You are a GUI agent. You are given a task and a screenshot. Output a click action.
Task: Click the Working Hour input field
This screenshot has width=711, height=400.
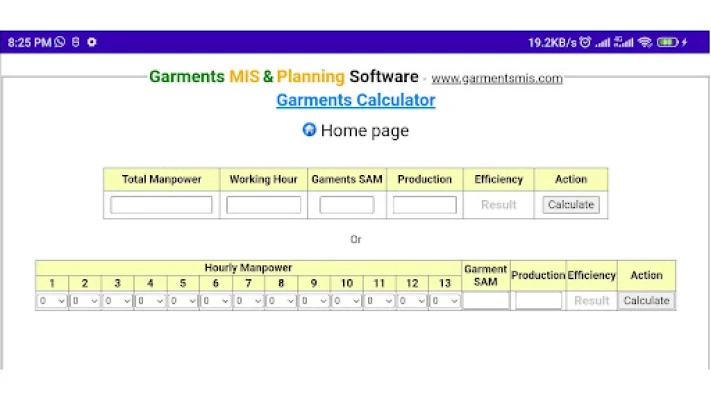263,205
